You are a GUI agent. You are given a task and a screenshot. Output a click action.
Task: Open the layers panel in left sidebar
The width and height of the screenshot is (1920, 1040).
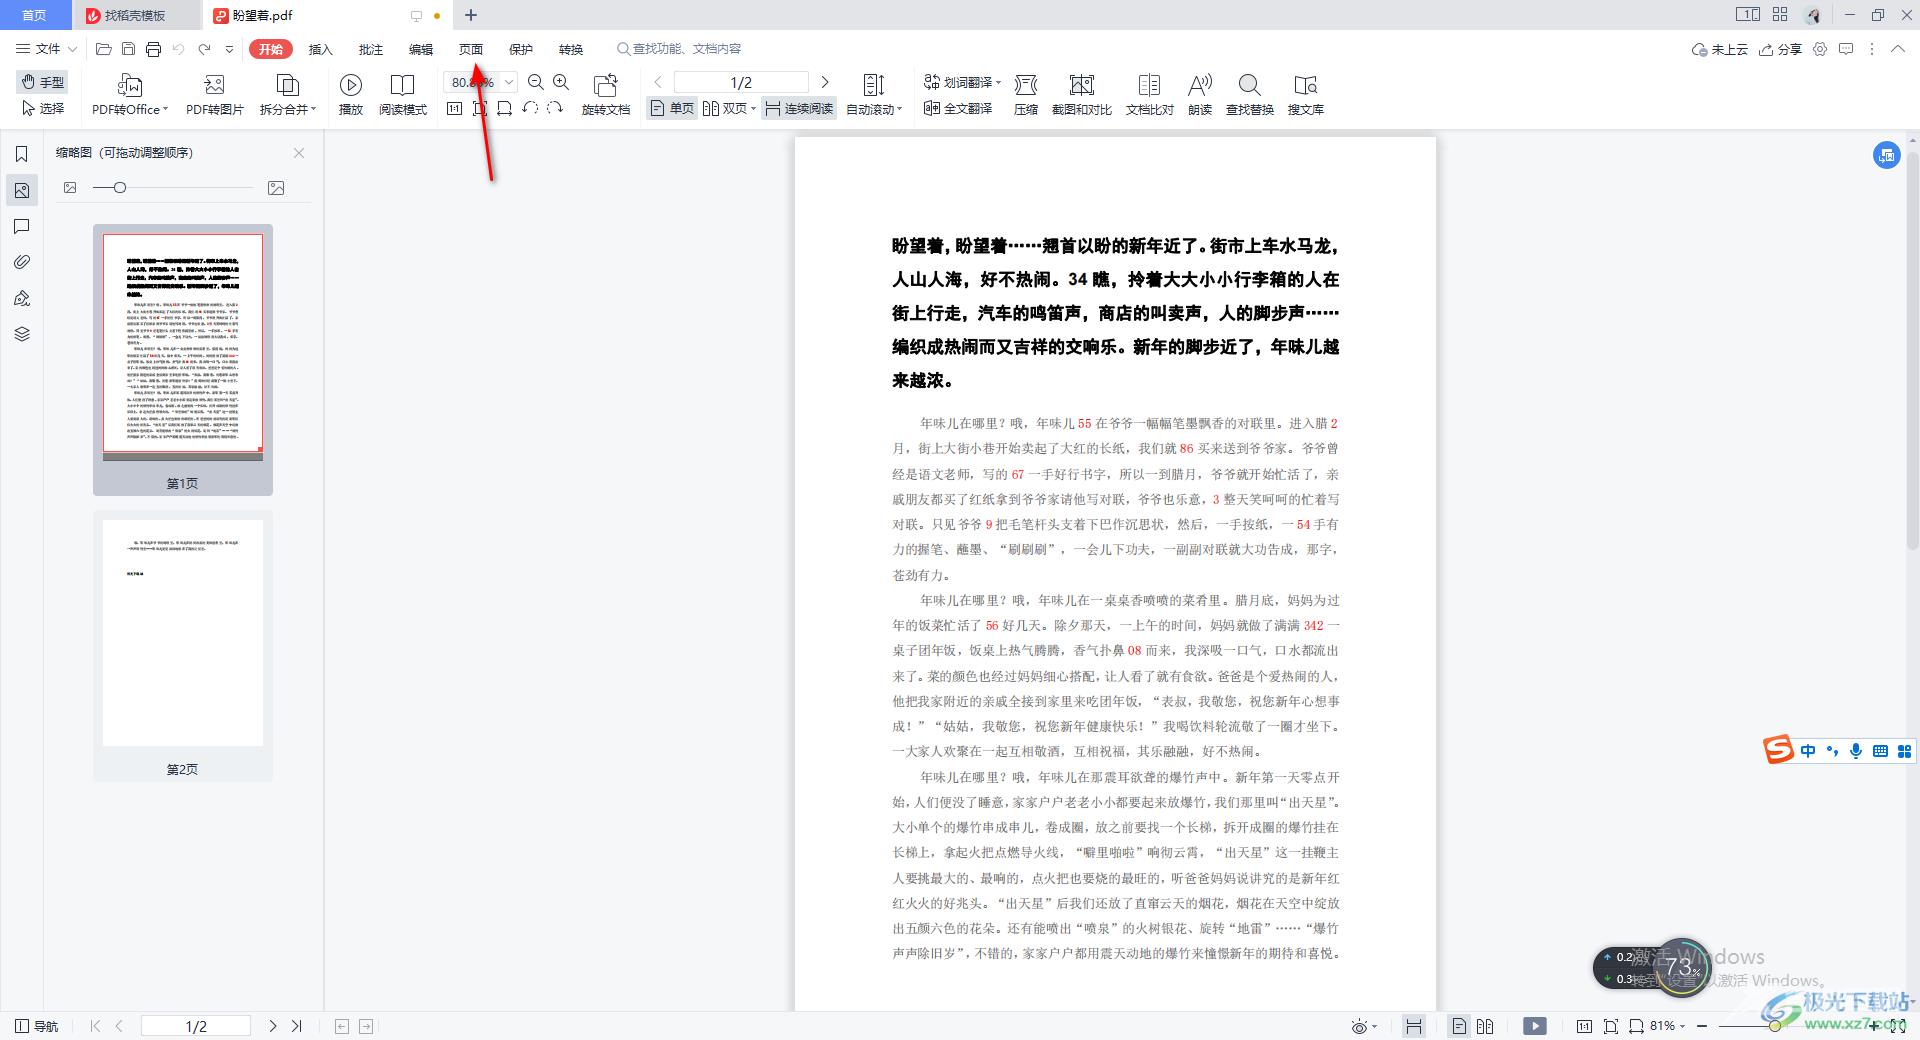(21, 334)
